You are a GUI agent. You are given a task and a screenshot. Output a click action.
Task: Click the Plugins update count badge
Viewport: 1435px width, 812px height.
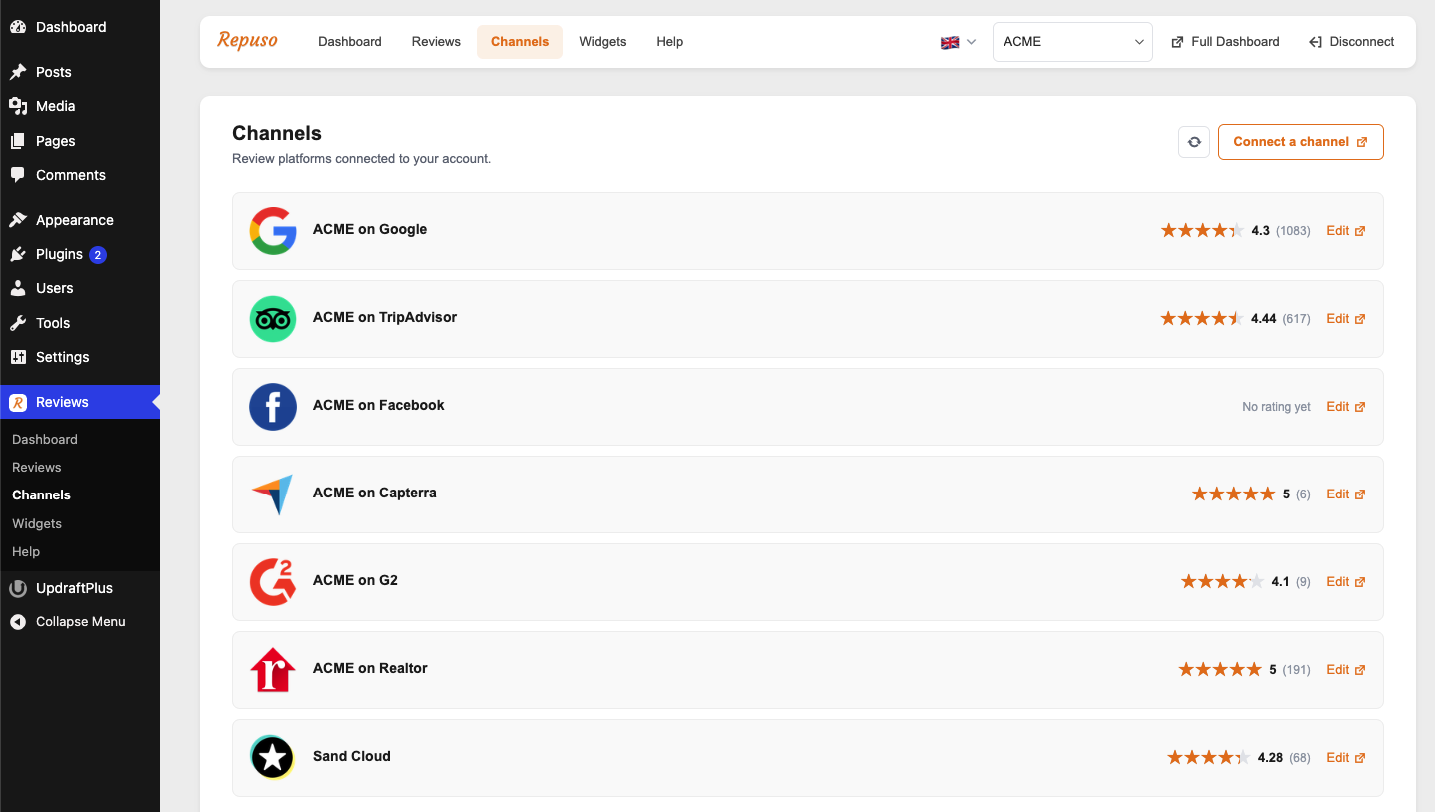click(98, 255)
